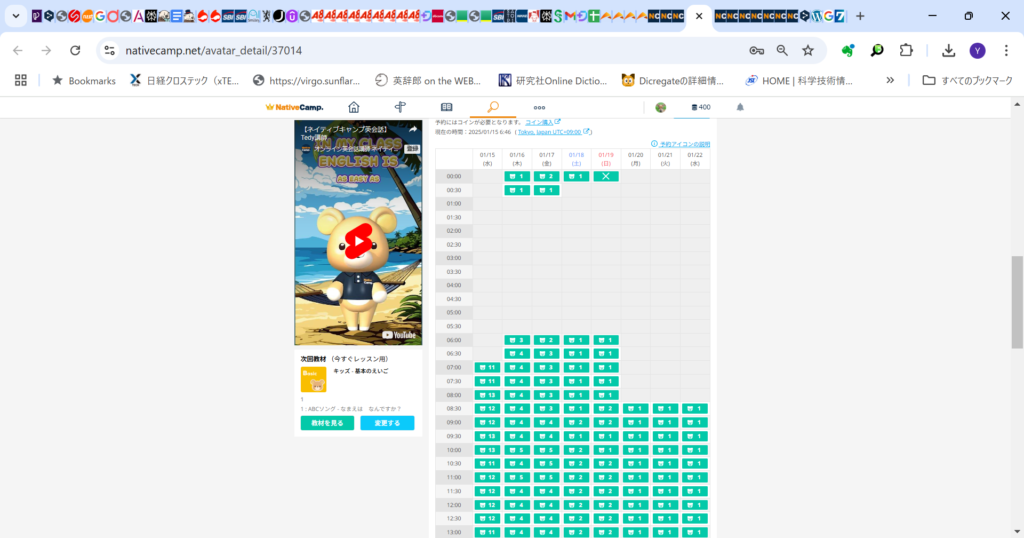Click the notification bell icon
This screenshot has height=538, width=1024.
(x=740, y=107)
